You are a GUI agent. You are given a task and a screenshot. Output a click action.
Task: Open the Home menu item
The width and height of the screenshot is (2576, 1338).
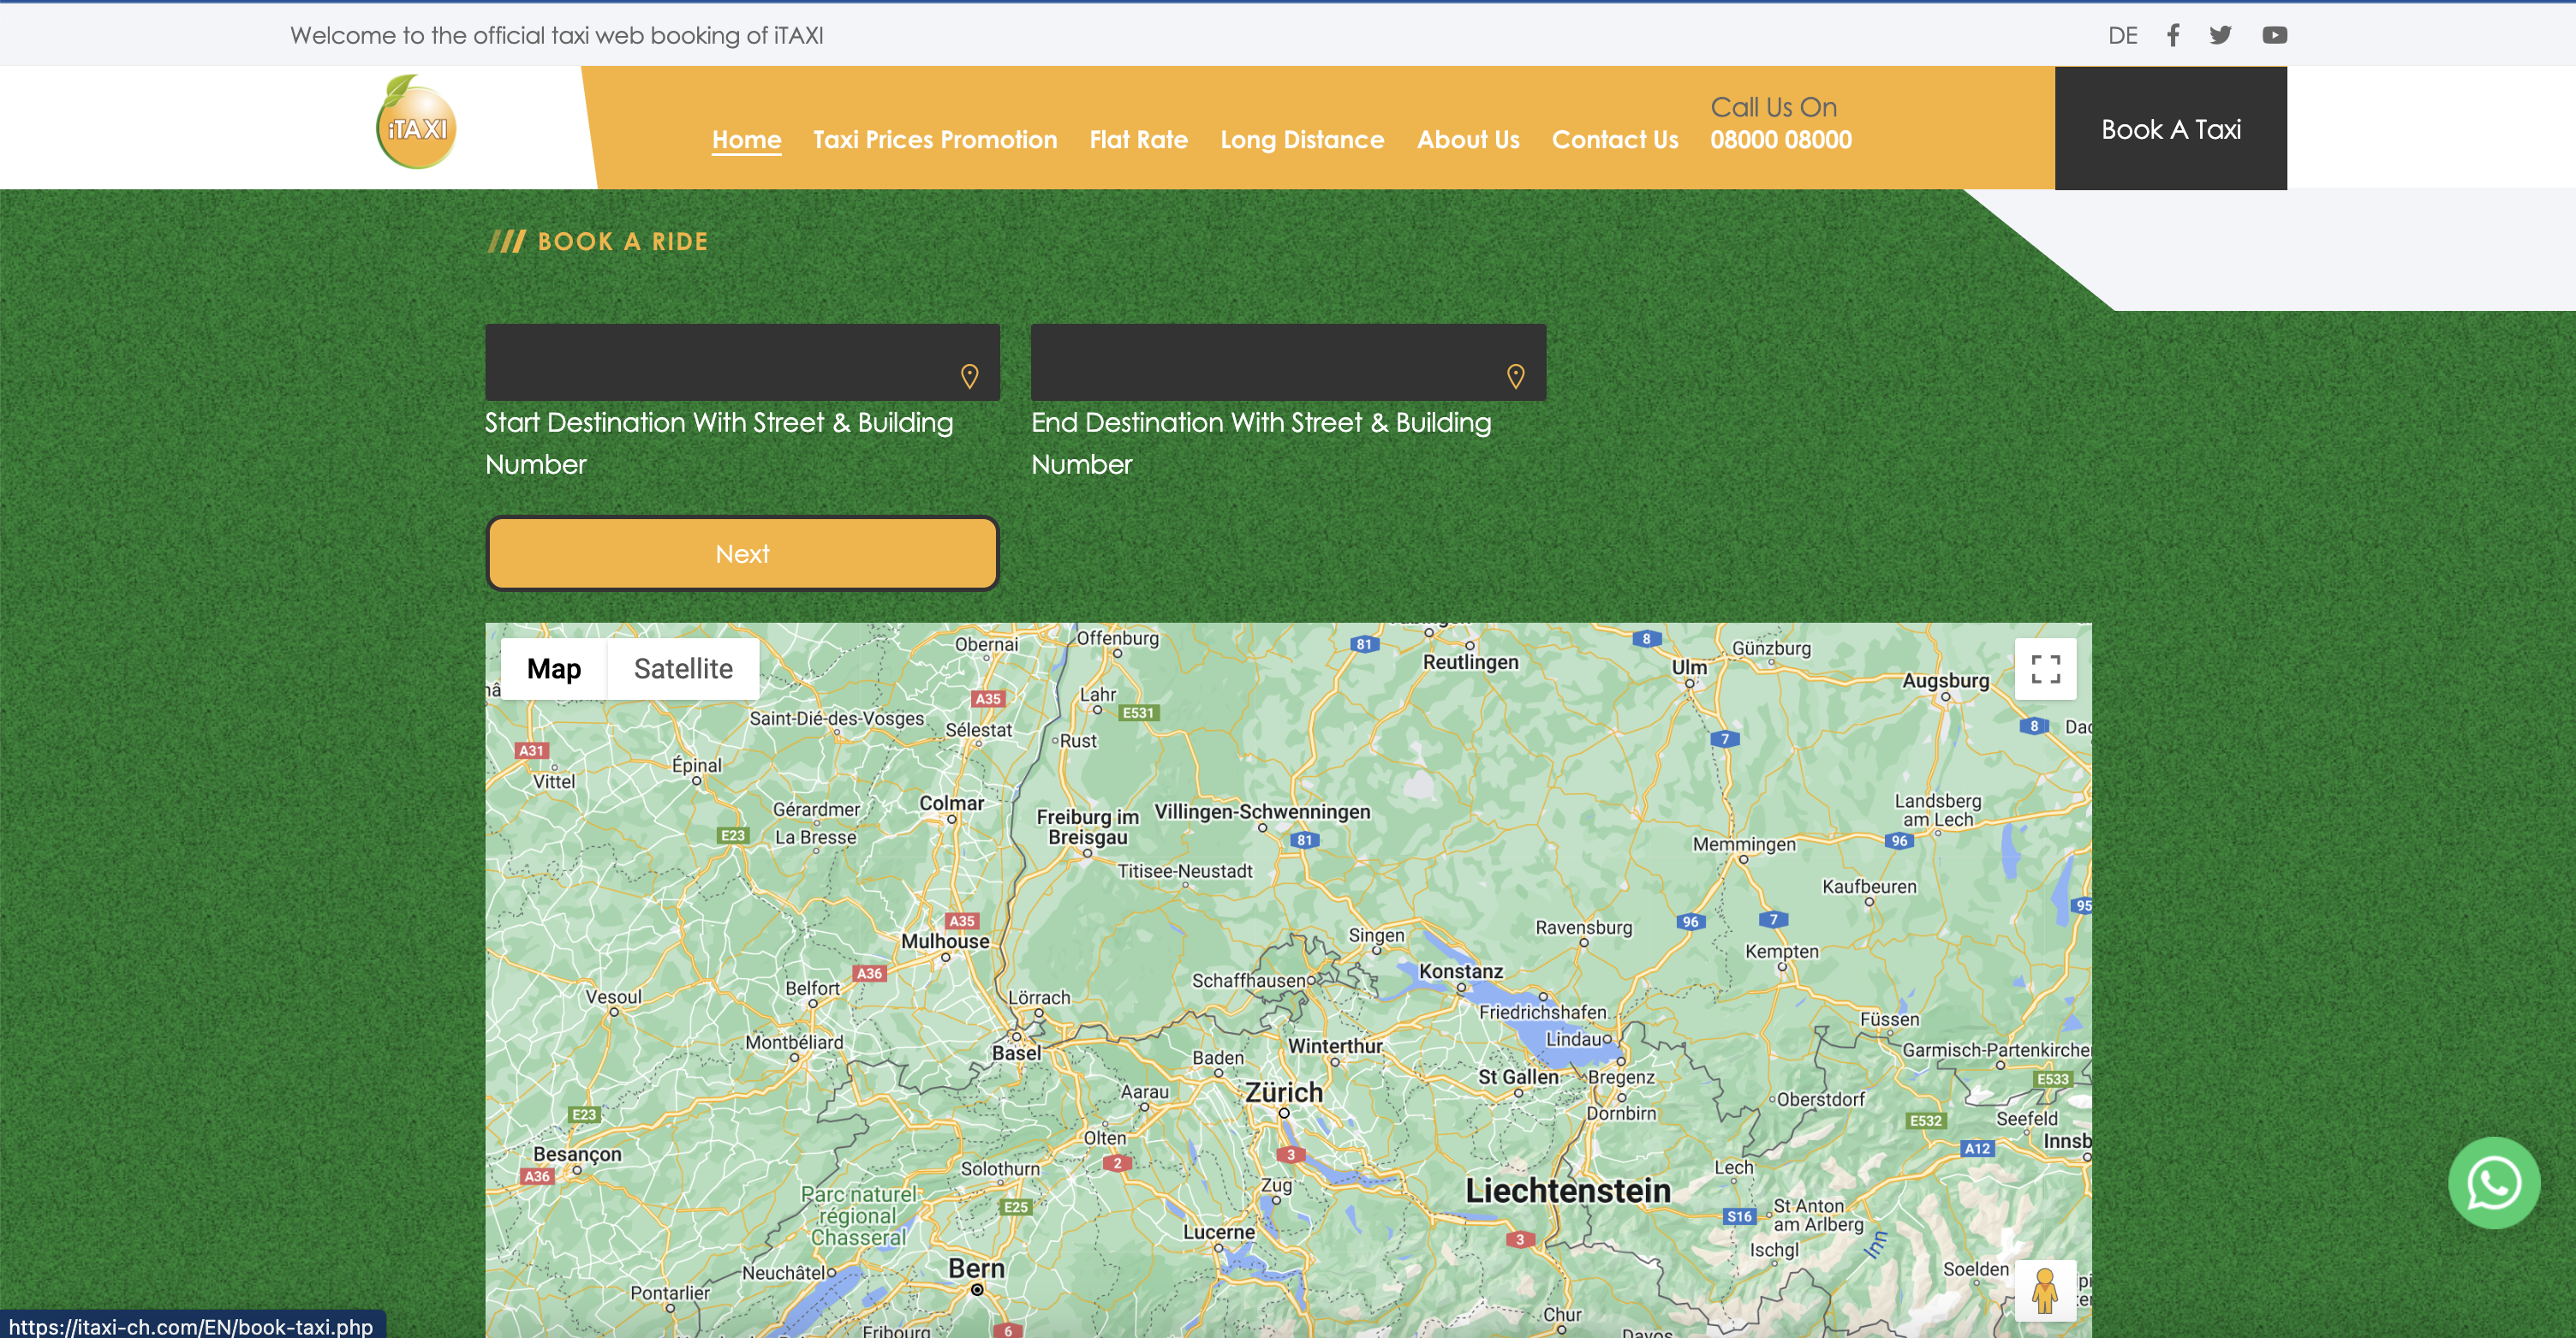746,140
